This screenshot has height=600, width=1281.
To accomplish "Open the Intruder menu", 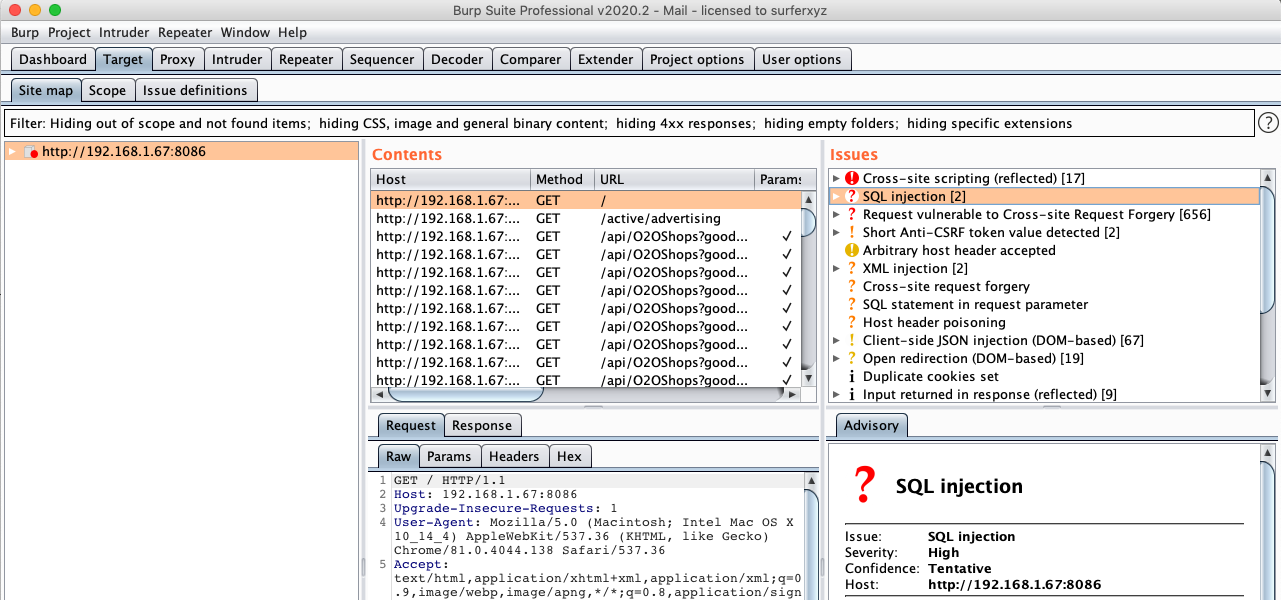I will (x=124, y=33).
